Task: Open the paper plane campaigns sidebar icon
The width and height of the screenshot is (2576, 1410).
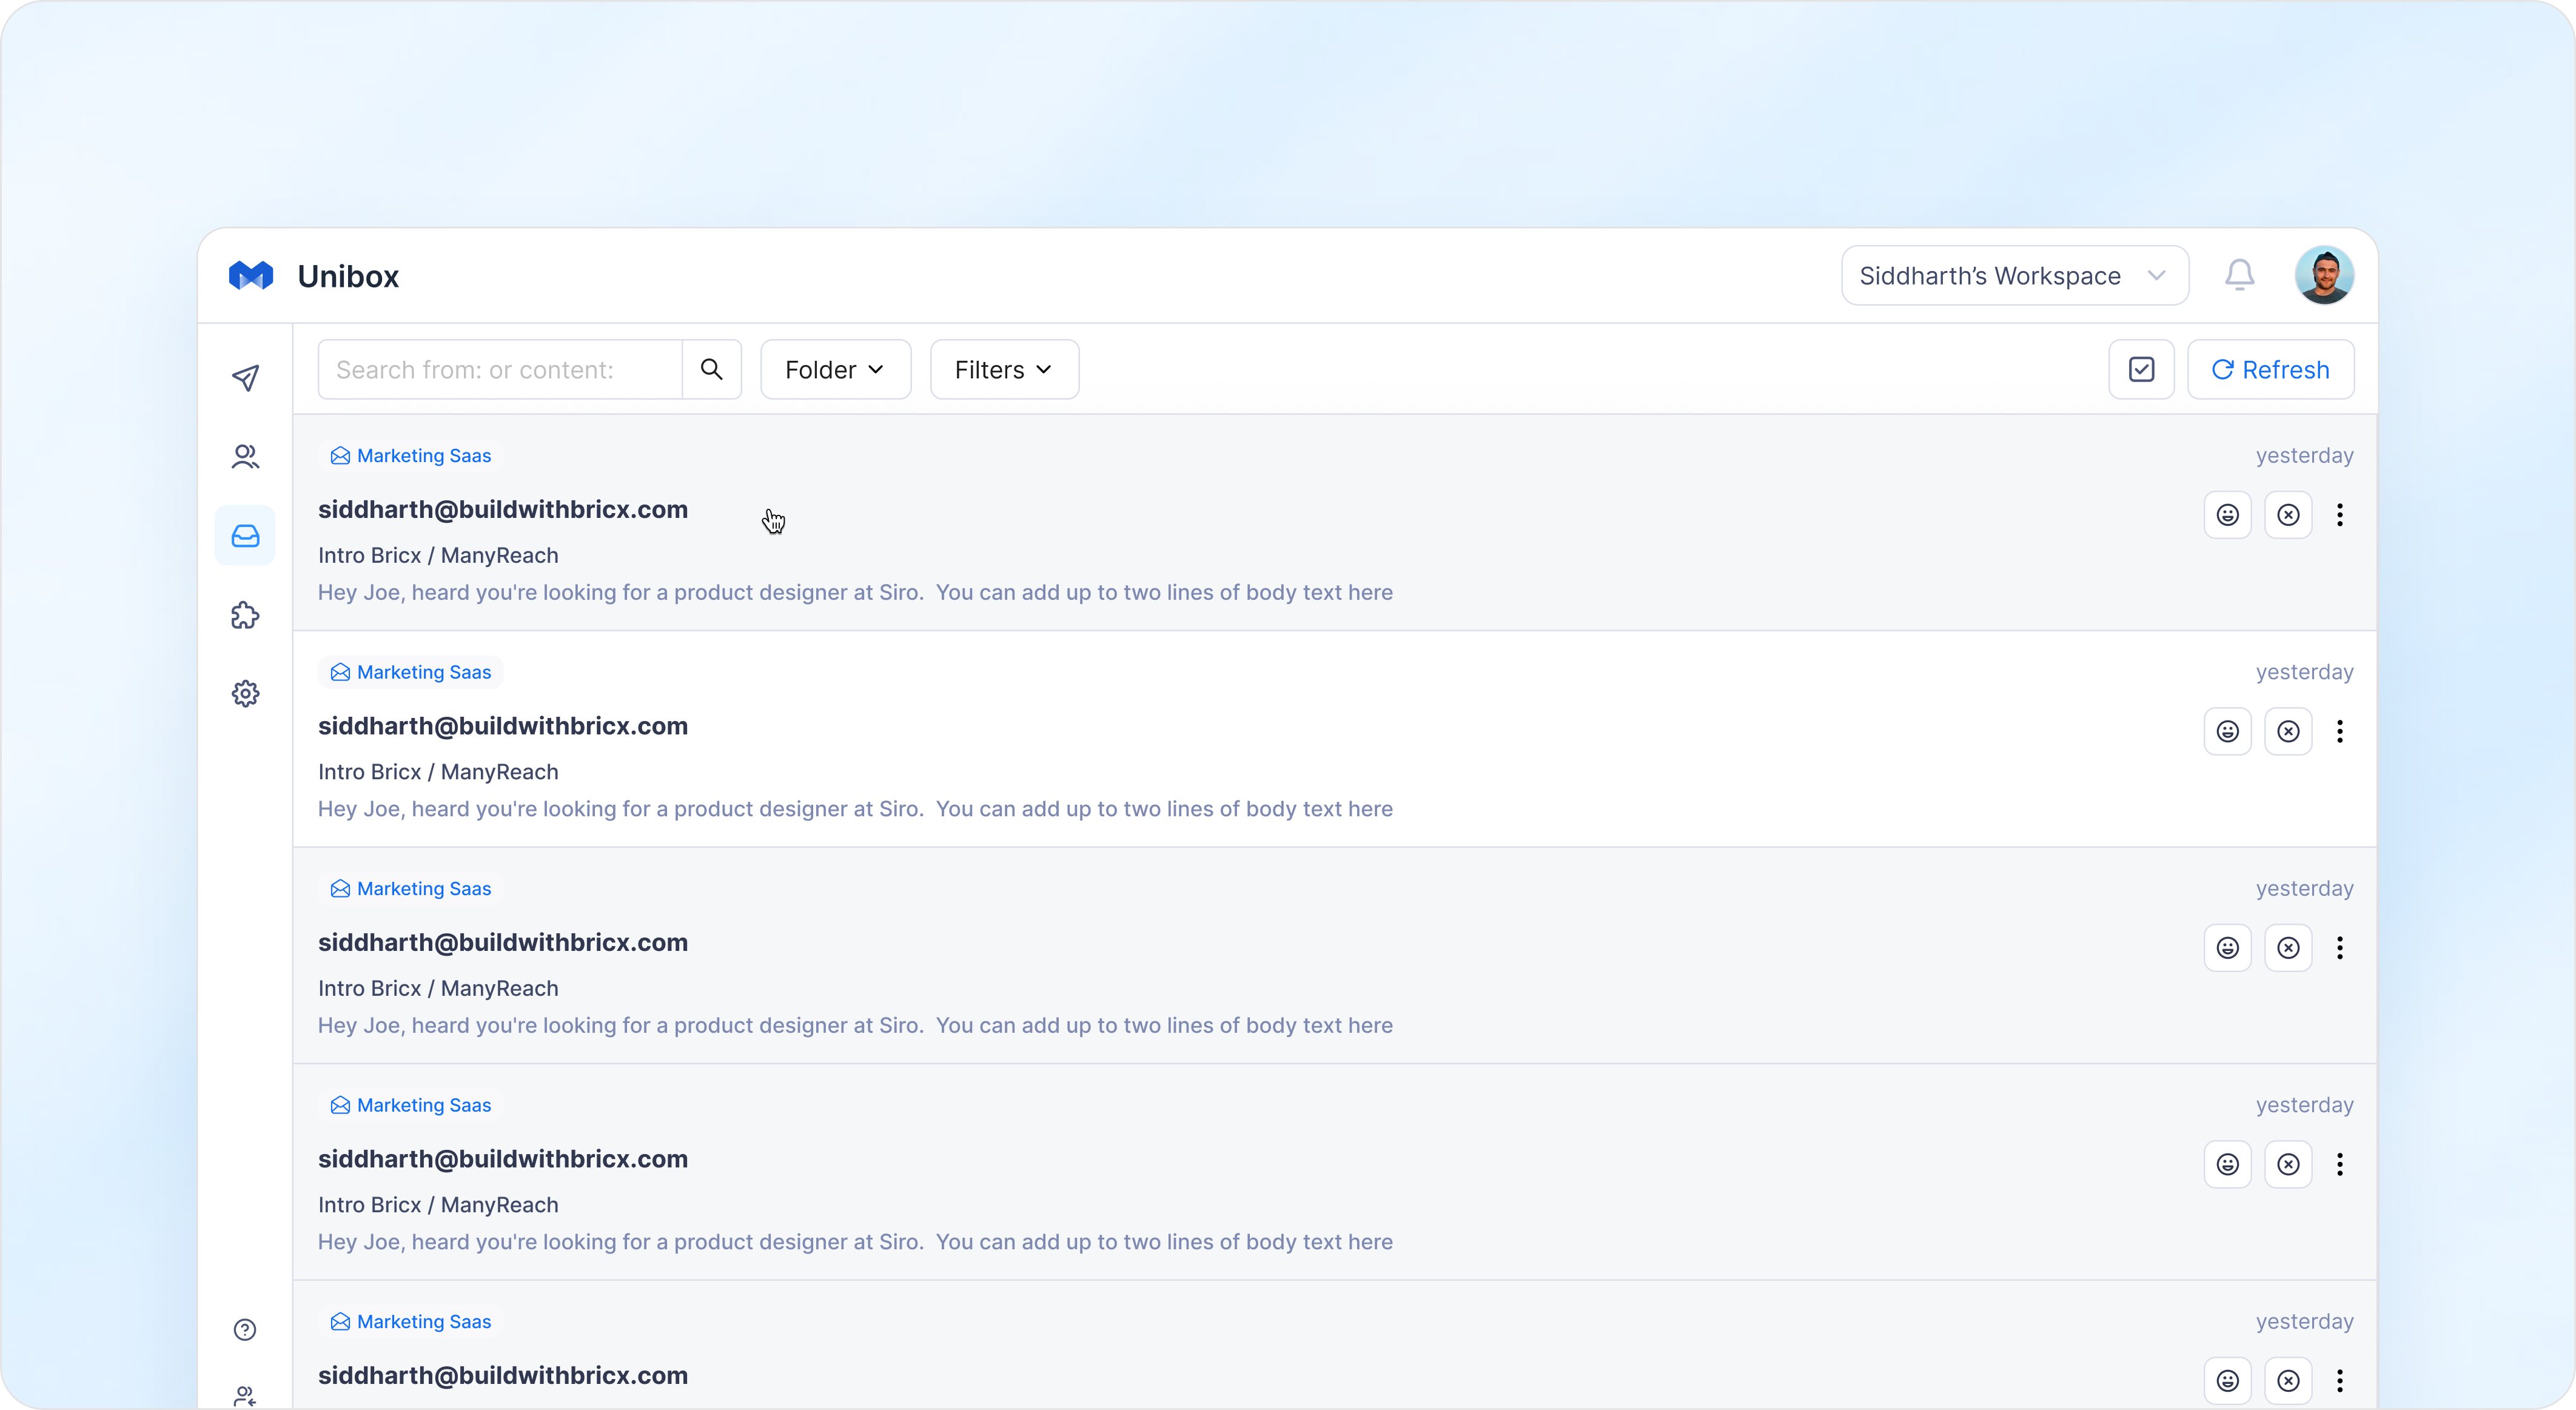Action: pyautogui.click(x=245, y=378)
